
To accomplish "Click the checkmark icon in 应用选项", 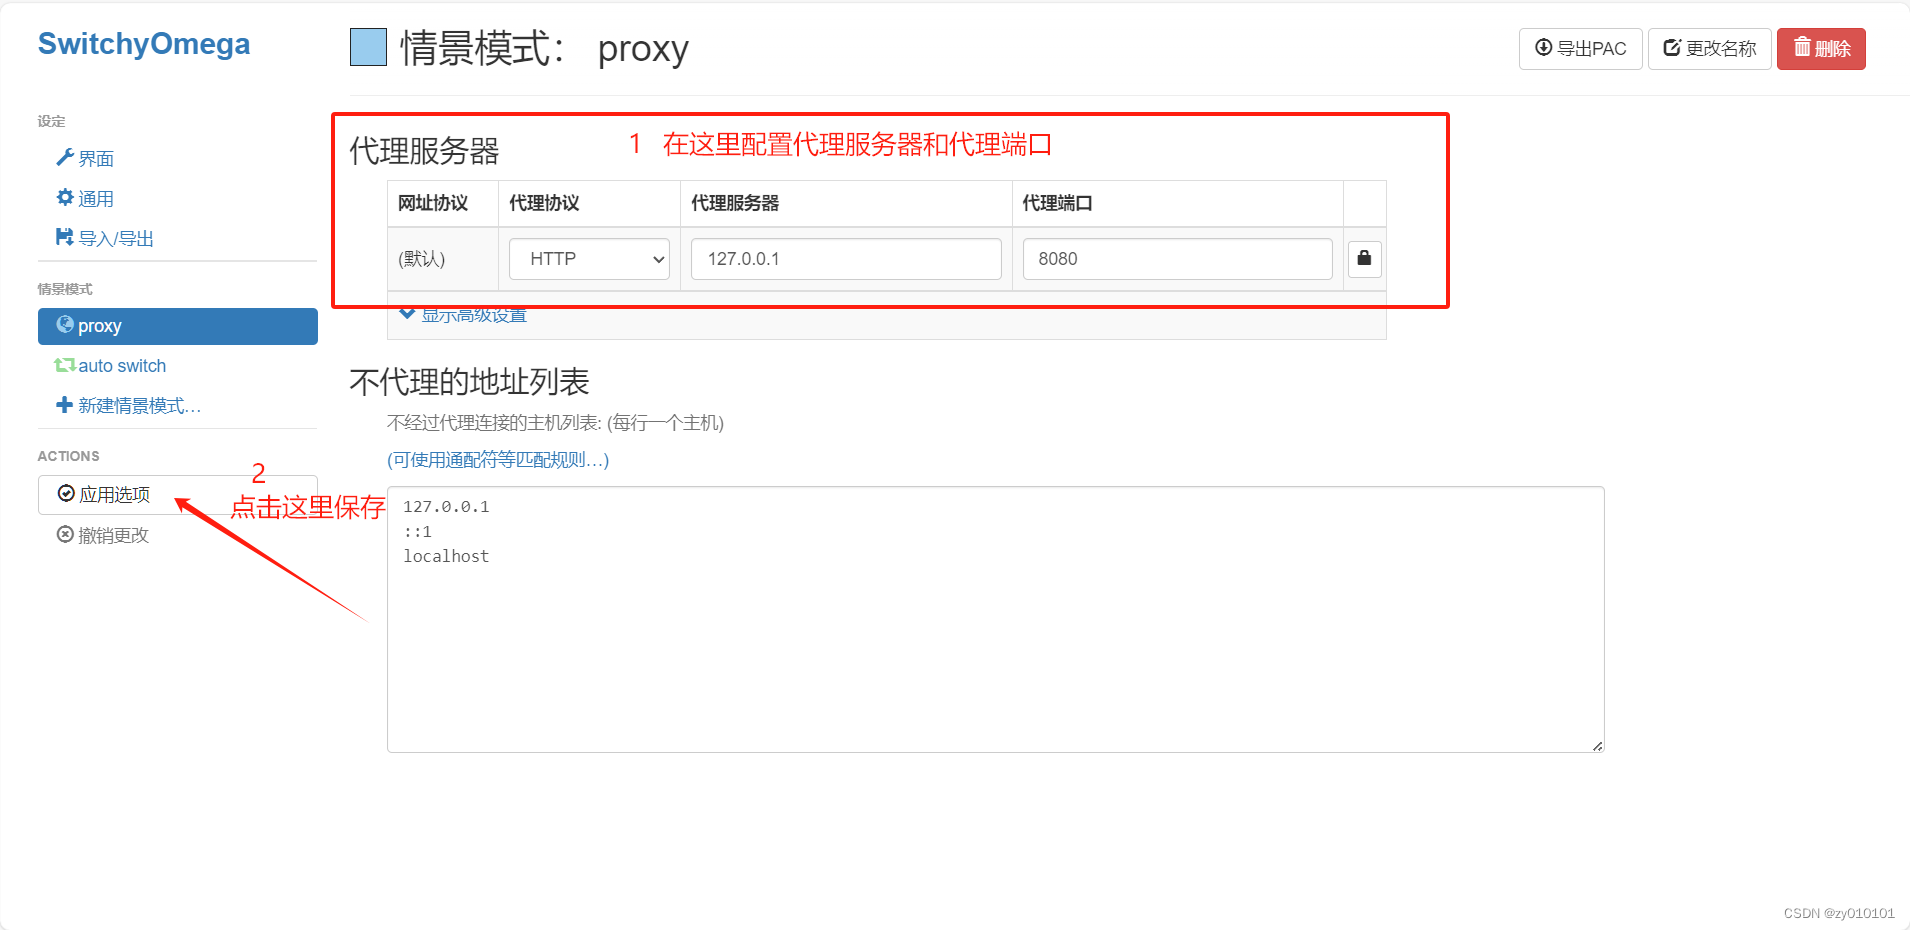I will tap(66, 493).
